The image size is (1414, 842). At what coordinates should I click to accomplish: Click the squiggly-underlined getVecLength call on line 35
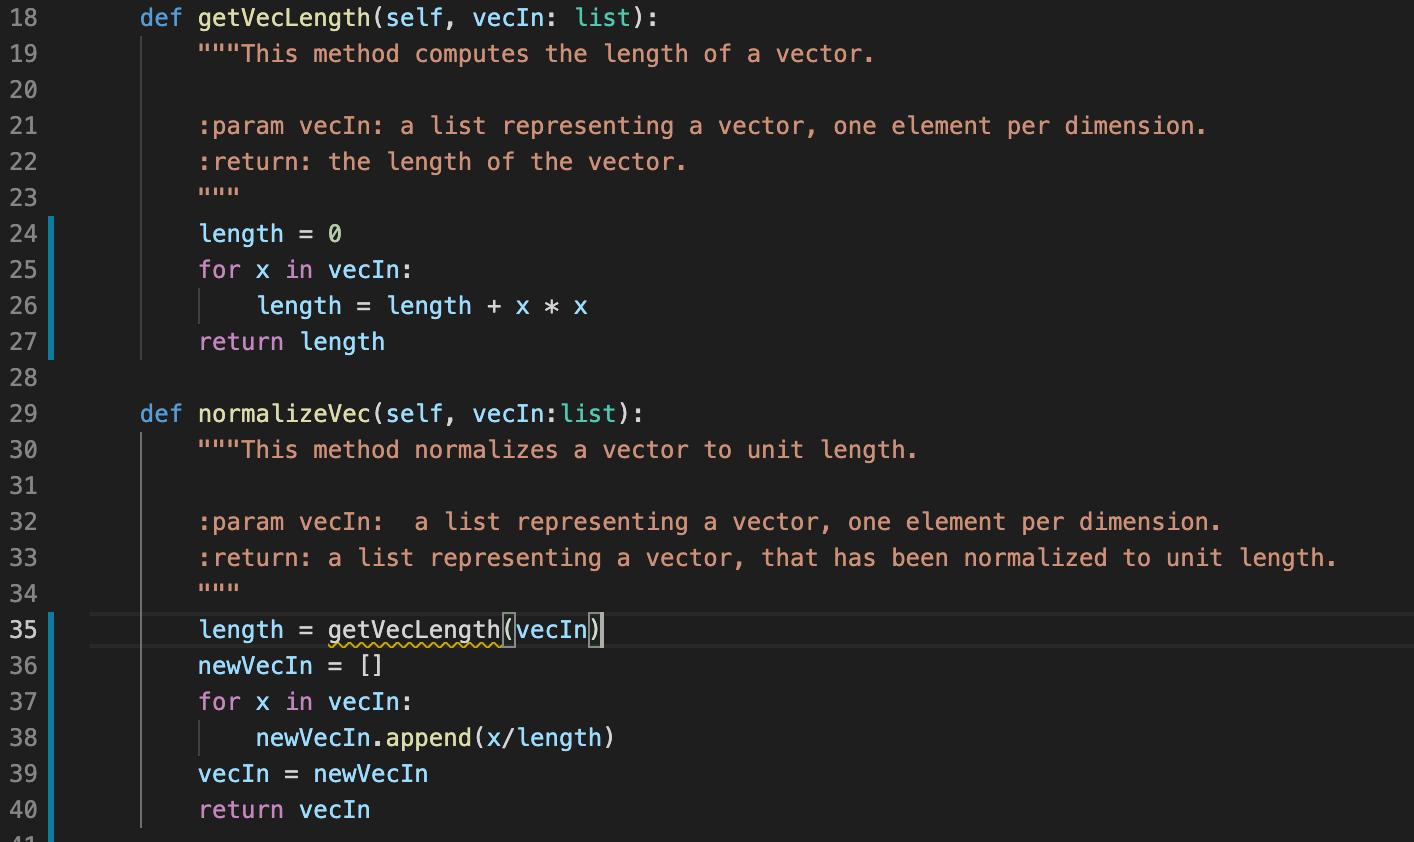point(414,630)
